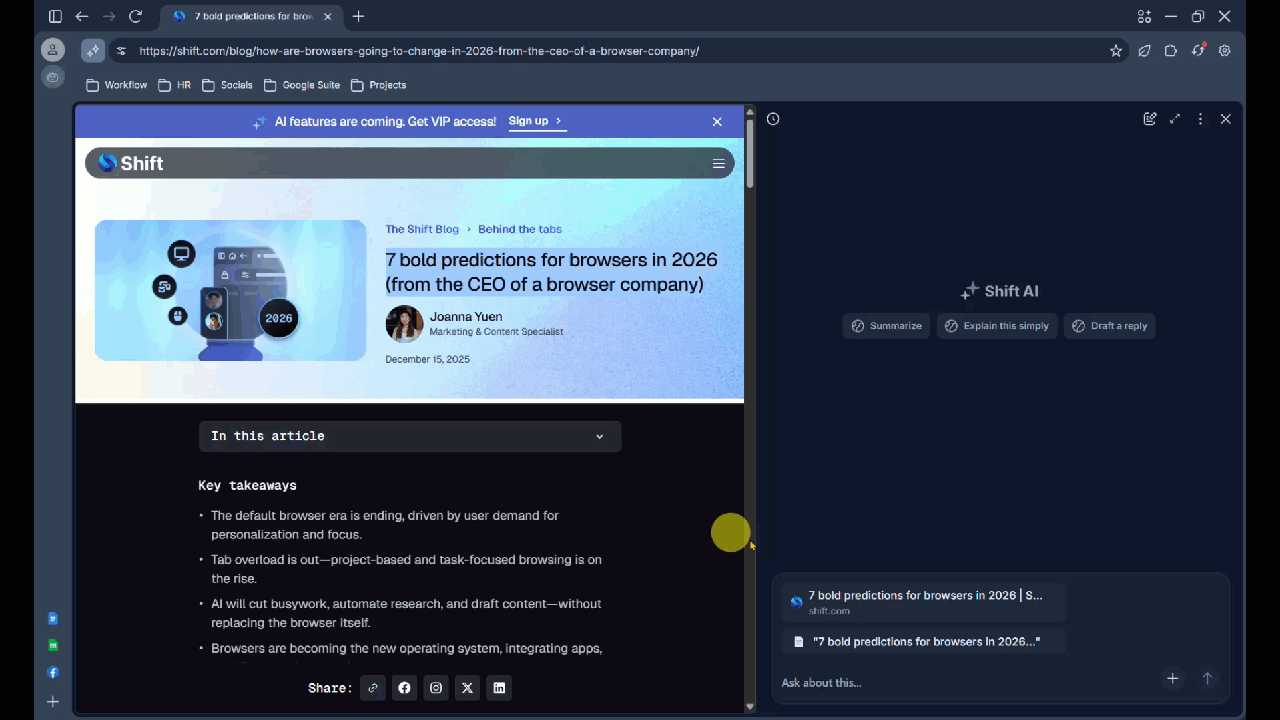Click the page's vertical scrollbar thumb
The image size is (1280, 720).
coord(750,153)
